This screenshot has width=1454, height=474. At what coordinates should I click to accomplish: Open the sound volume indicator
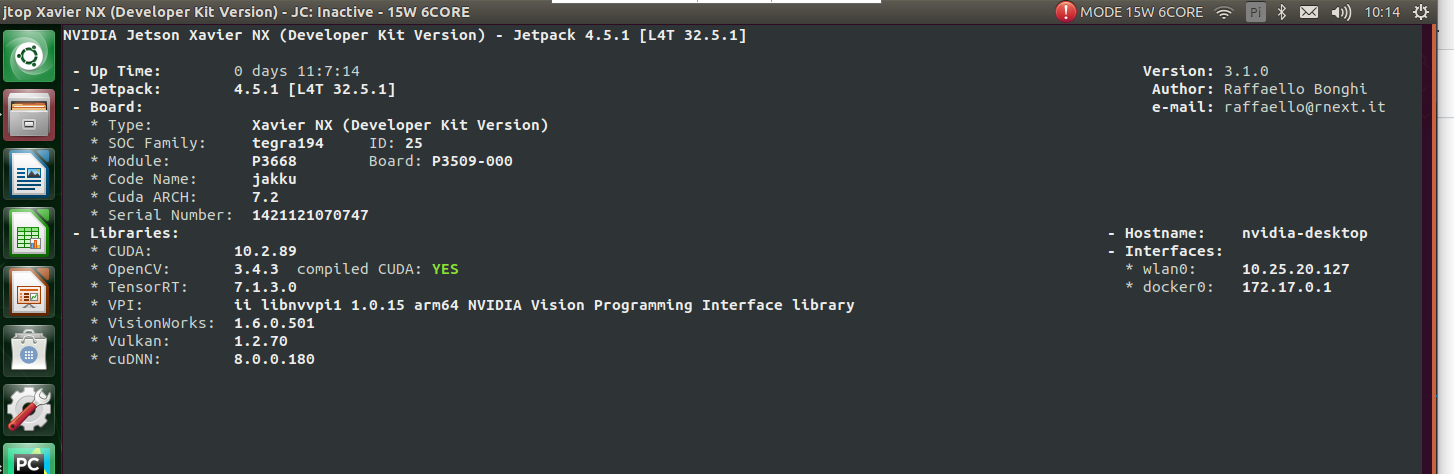coord(1341,12)
